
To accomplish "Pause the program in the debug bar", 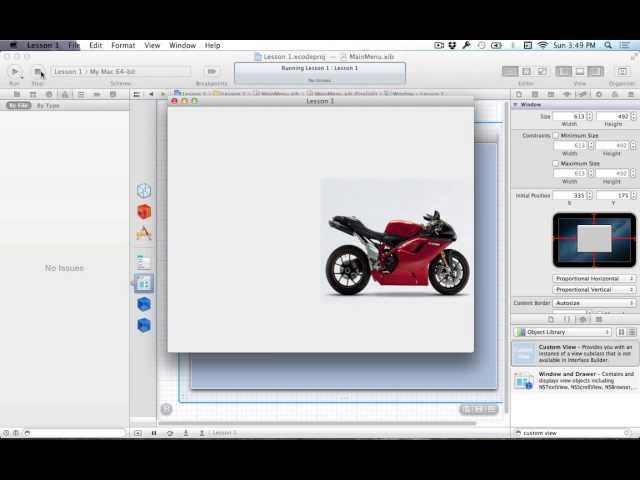I will tap(154, 433).
